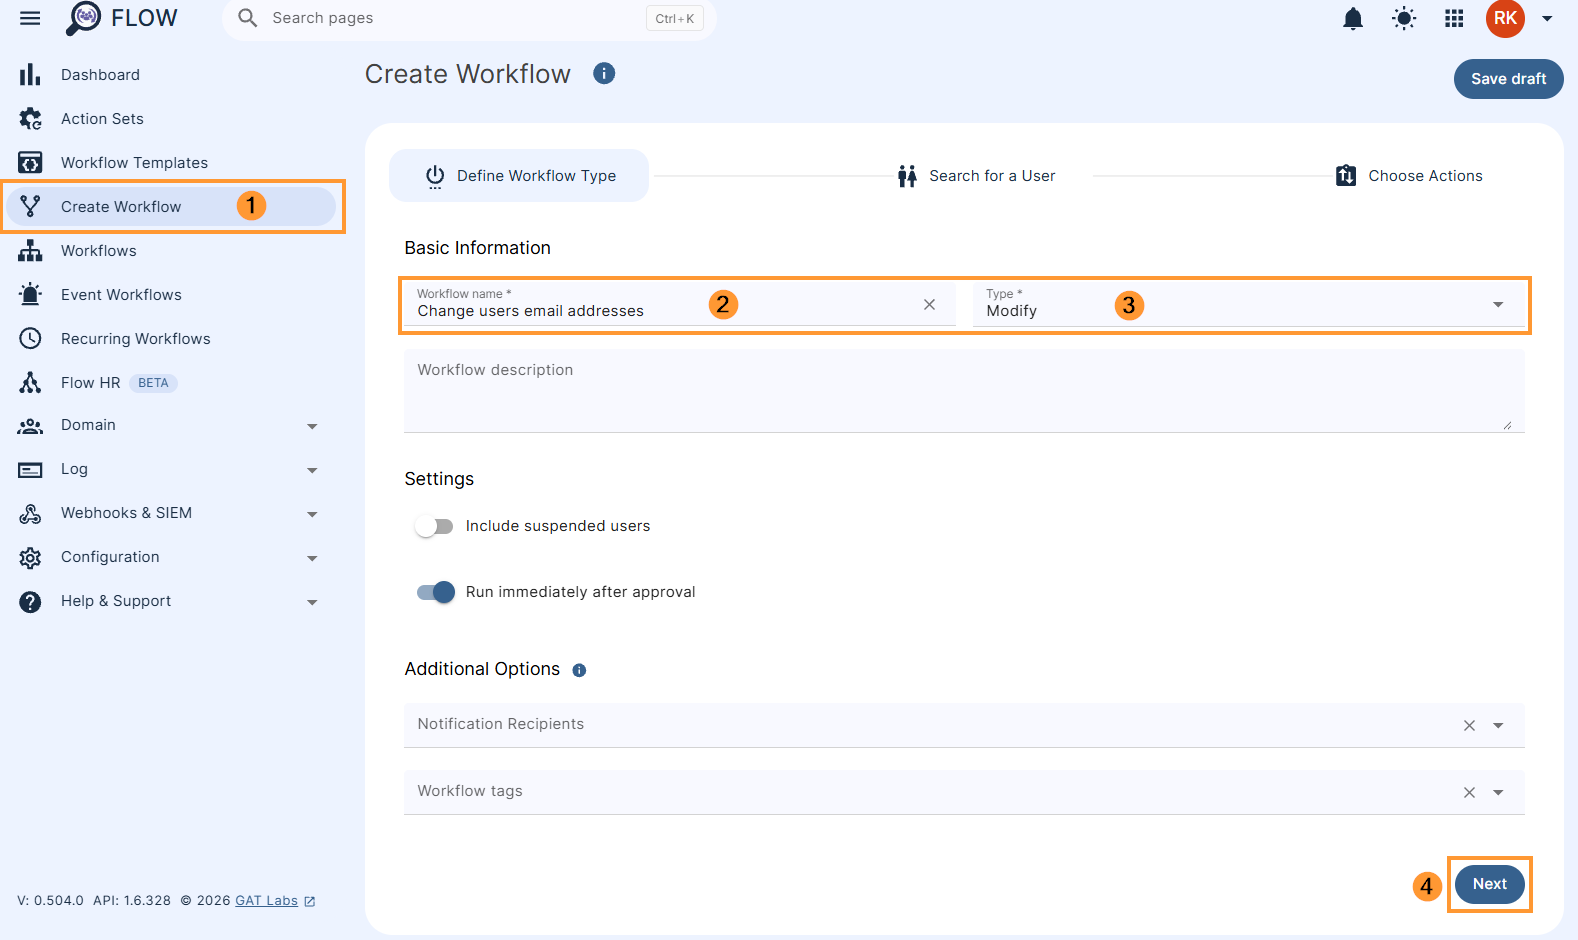
Task: Select the Search for a User step
Action: click(x=976, y=176)
